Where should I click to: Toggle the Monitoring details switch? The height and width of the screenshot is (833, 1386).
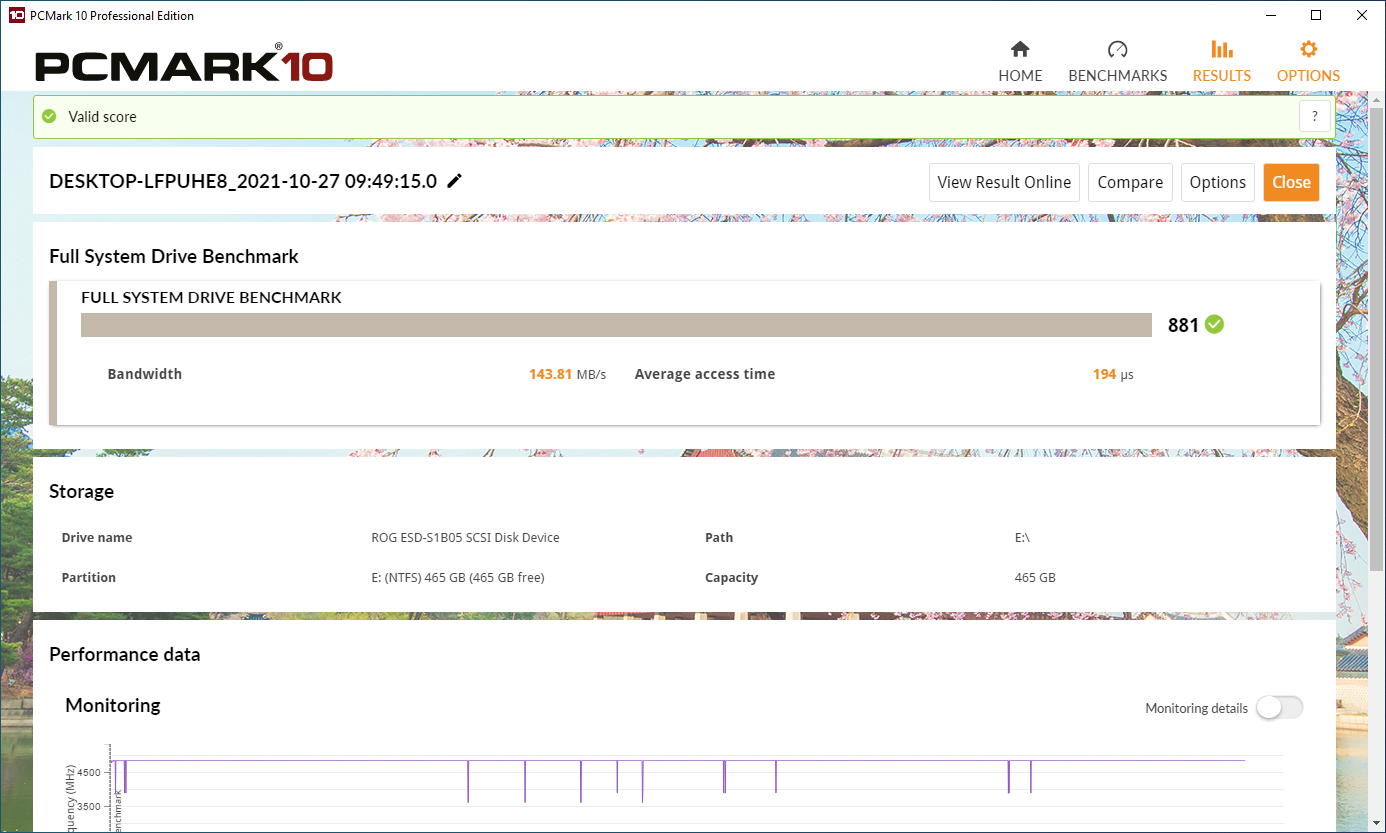click(x=1279, y=707)
